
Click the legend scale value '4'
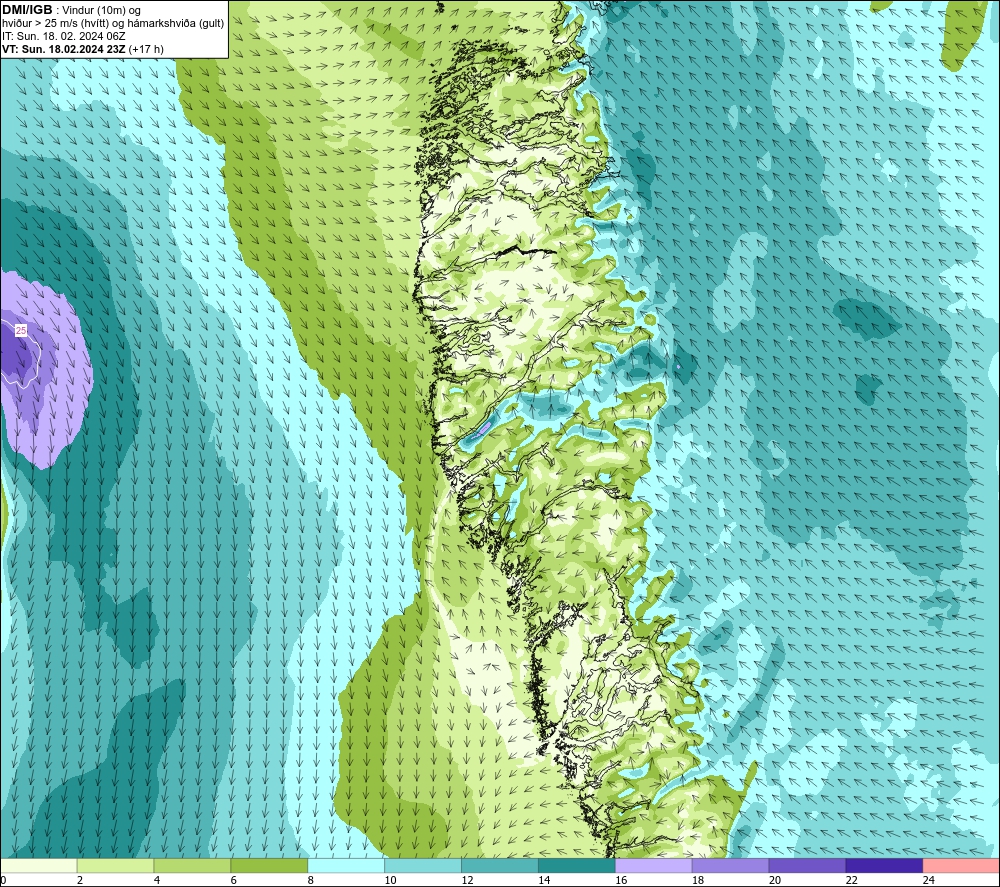point(157,880)
